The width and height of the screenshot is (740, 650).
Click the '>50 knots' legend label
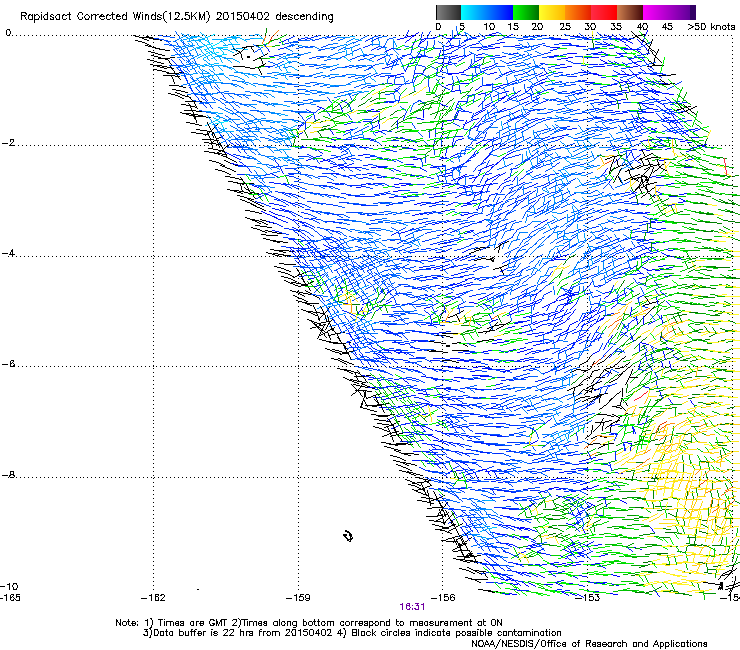[x=711, y=27]
